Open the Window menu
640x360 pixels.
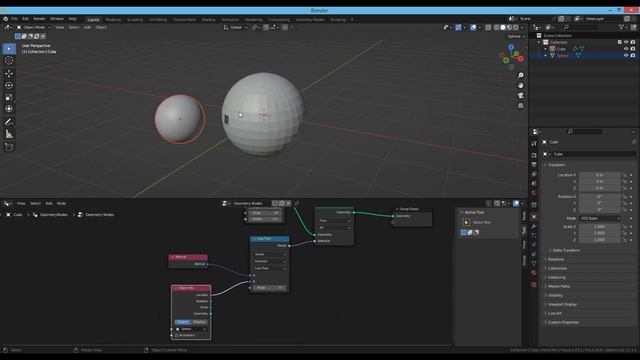point(57,19)
